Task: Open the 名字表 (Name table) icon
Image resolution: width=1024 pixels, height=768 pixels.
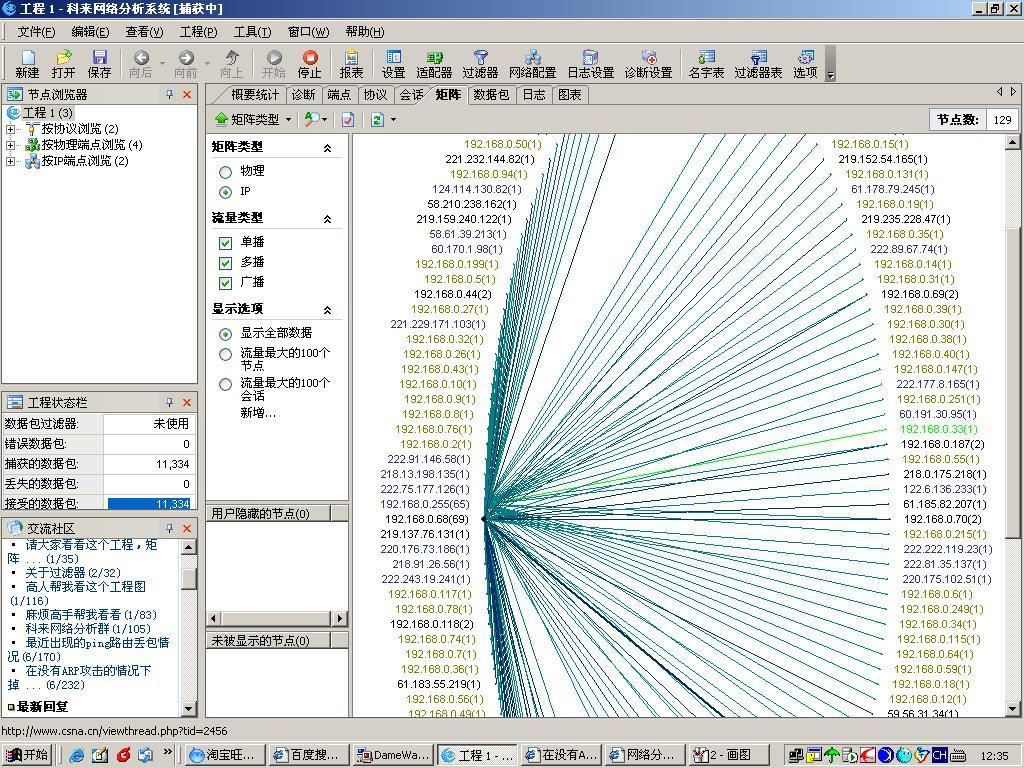Action: [x=706, y=63]
